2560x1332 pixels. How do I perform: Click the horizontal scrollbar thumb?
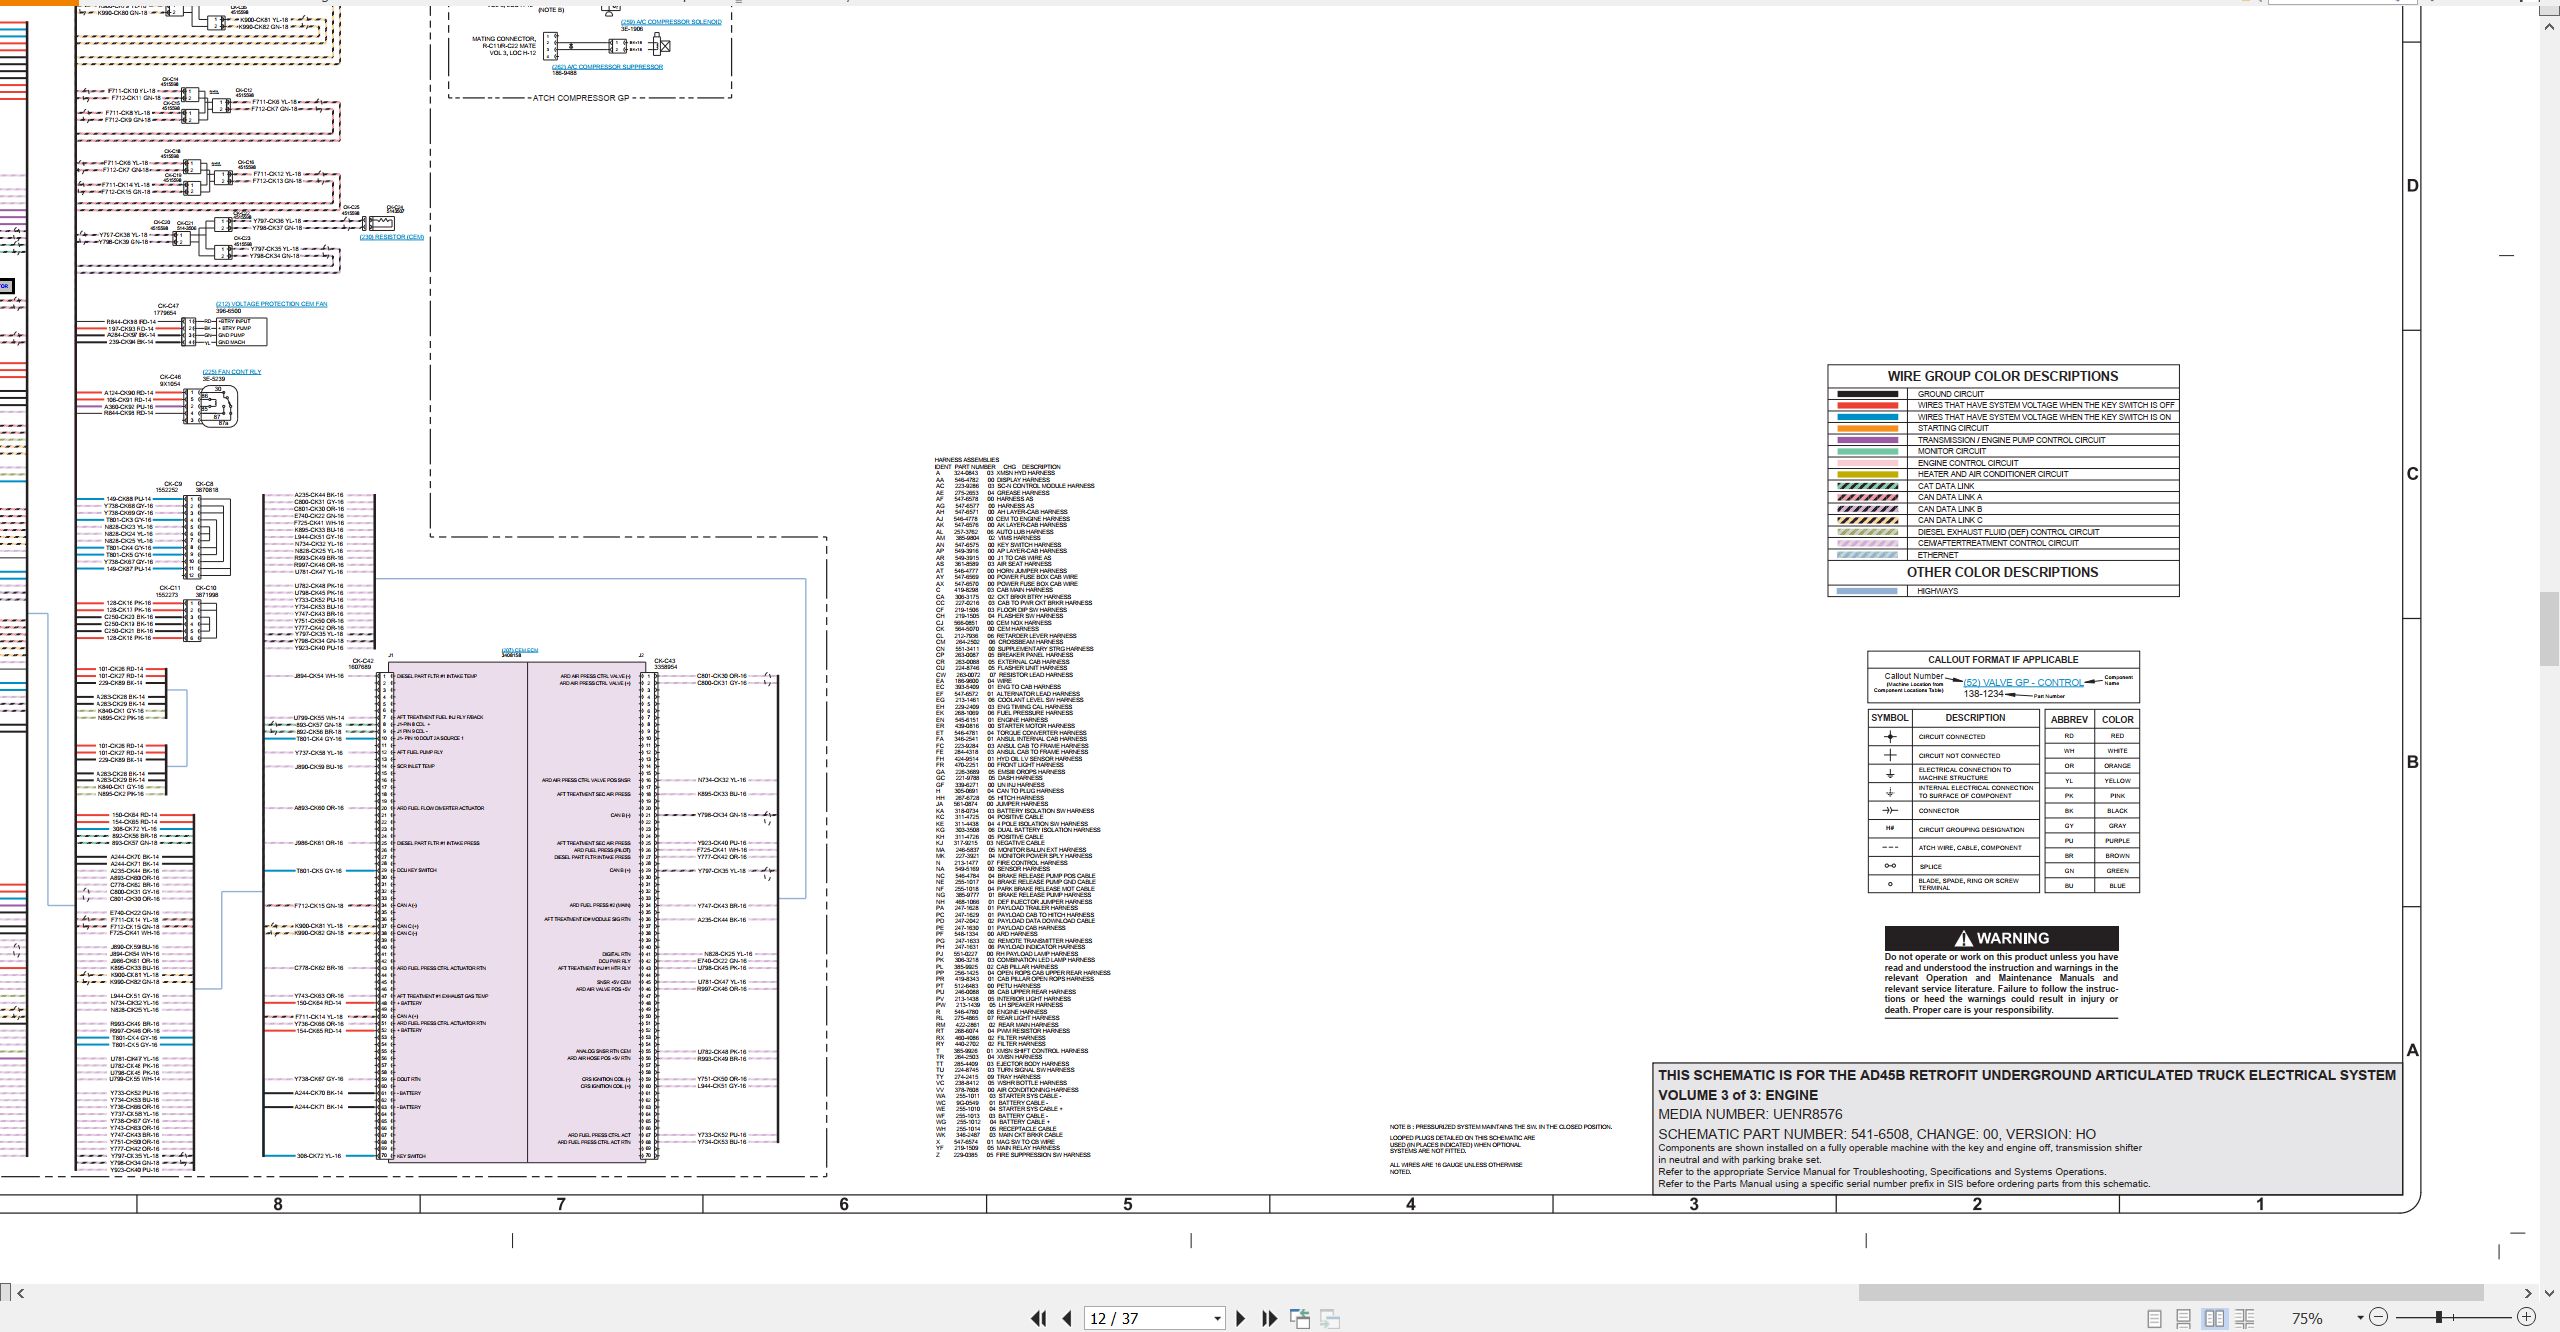click(x=2171, y=1293)
